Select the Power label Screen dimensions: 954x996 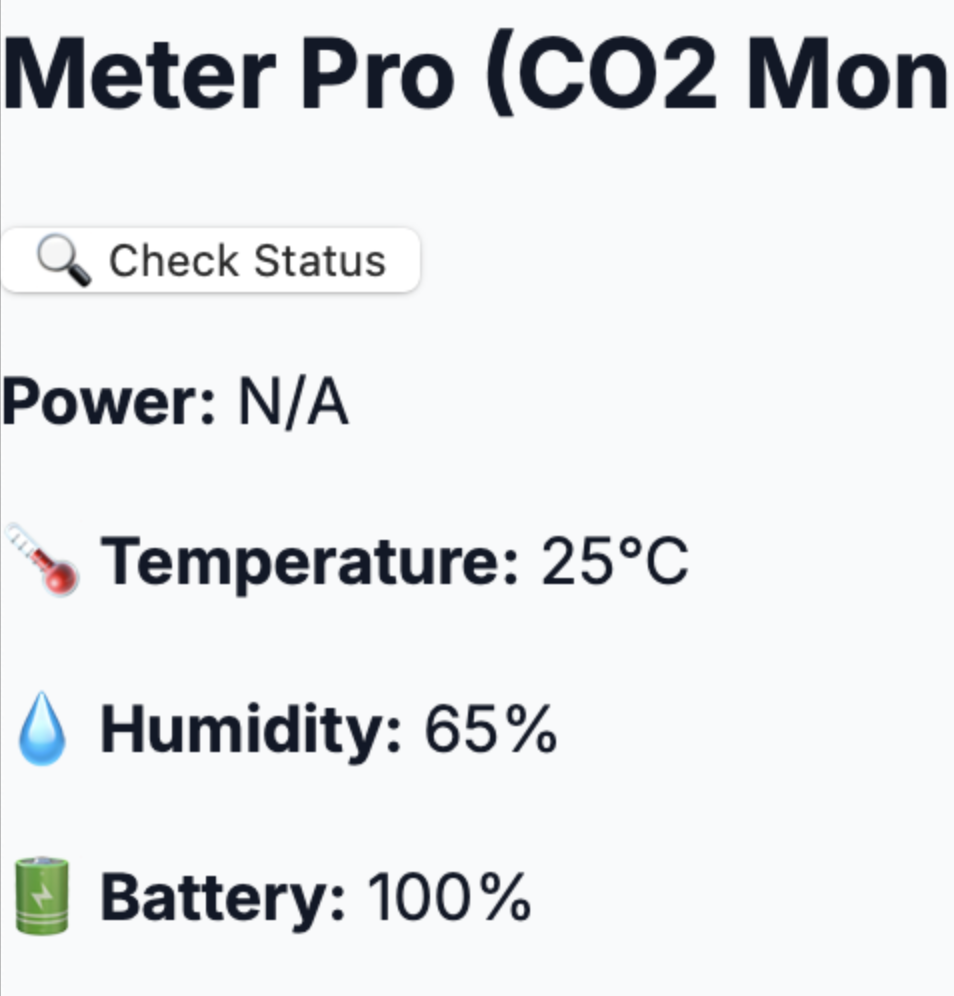pos(108,403)
